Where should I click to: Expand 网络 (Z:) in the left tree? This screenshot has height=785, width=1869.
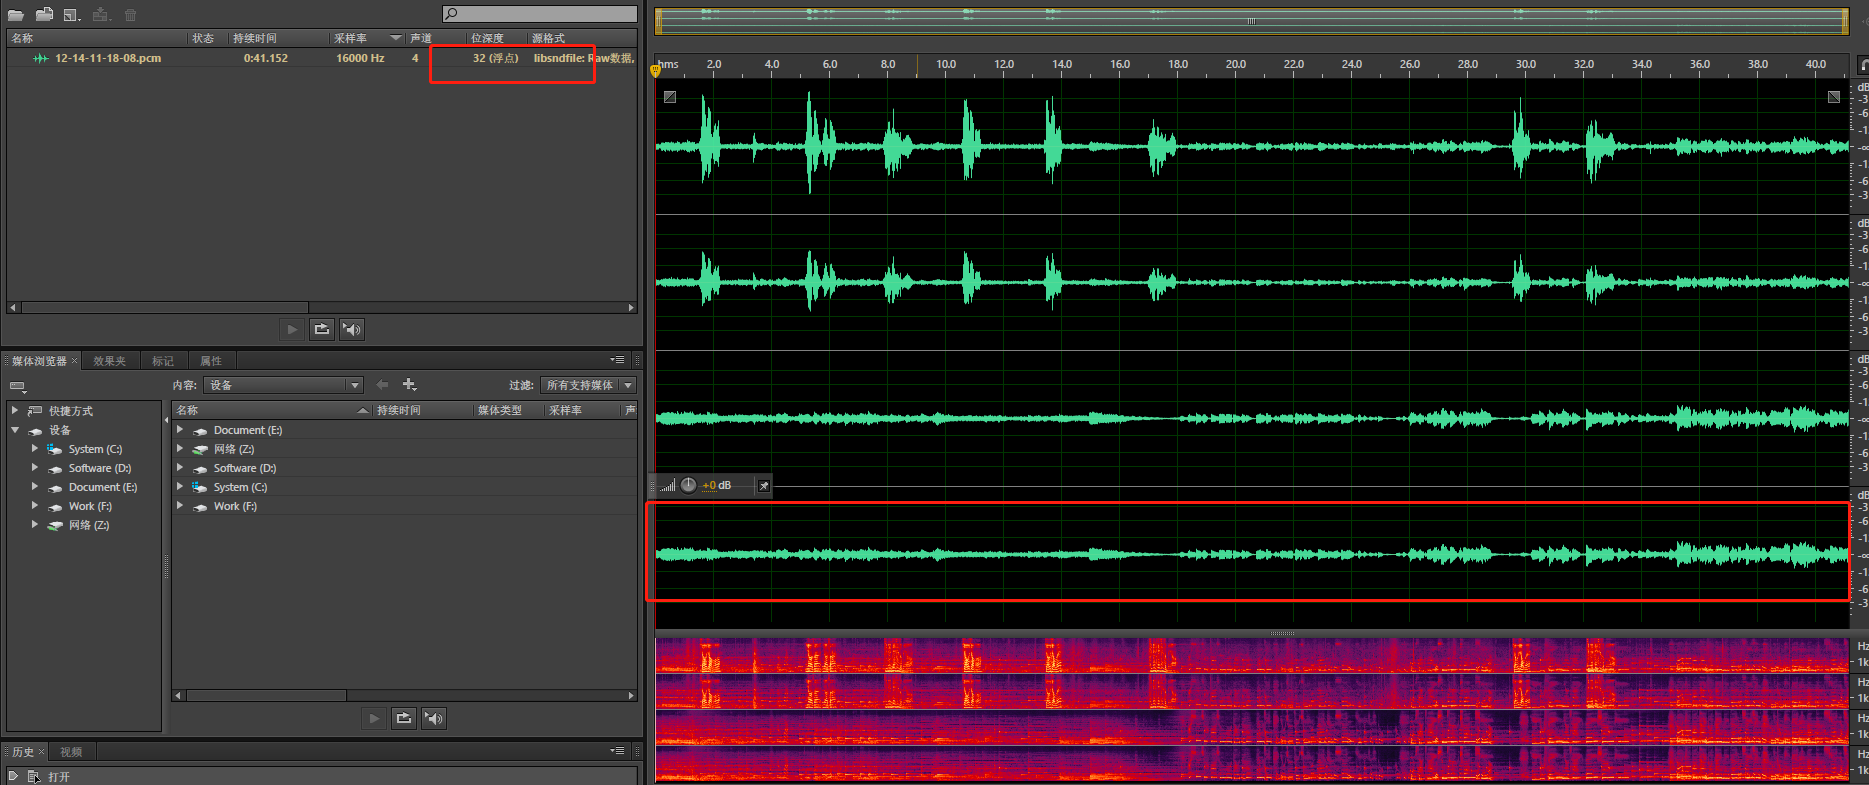35,525
